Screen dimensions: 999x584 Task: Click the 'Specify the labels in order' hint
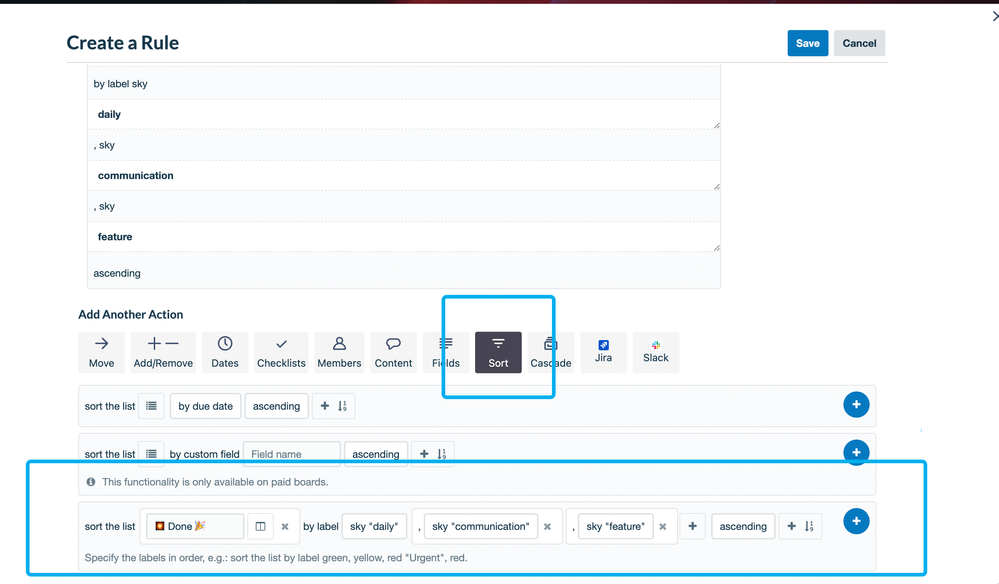click(276, 558)
